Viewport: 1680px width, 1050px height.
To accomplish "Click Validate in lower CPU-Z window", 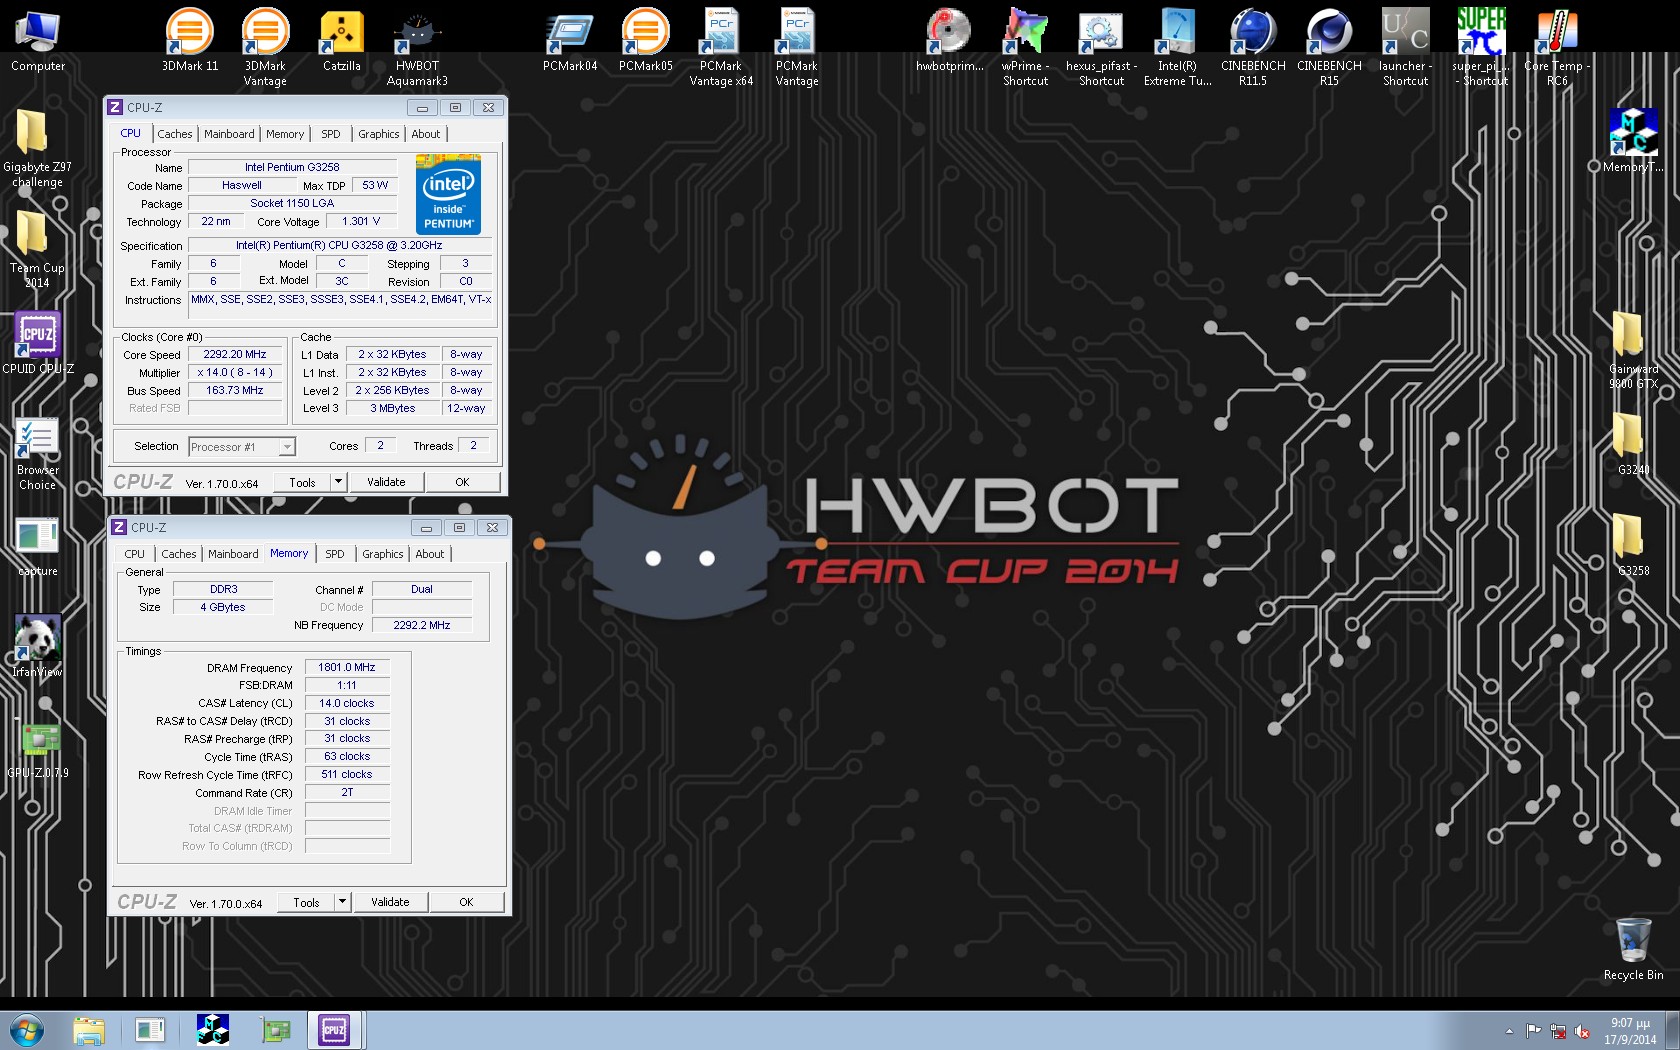I will click(390, 902).
